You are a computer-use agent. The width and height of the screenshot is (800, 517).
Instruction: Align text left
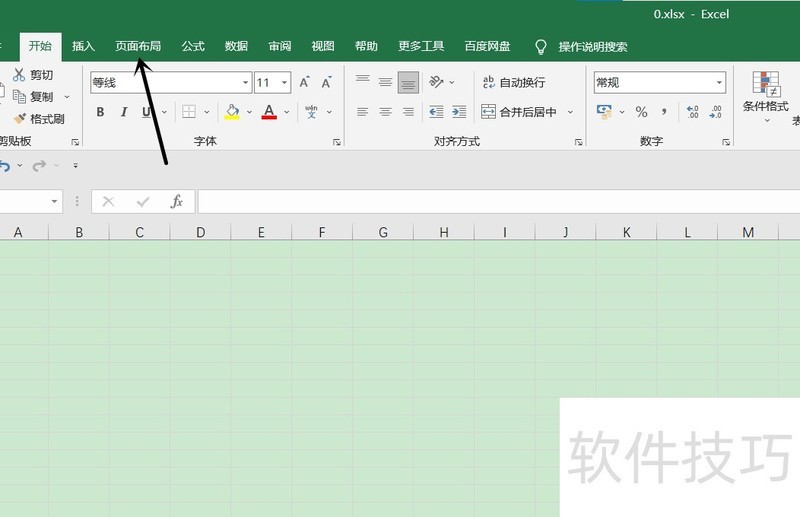[362, 112]
